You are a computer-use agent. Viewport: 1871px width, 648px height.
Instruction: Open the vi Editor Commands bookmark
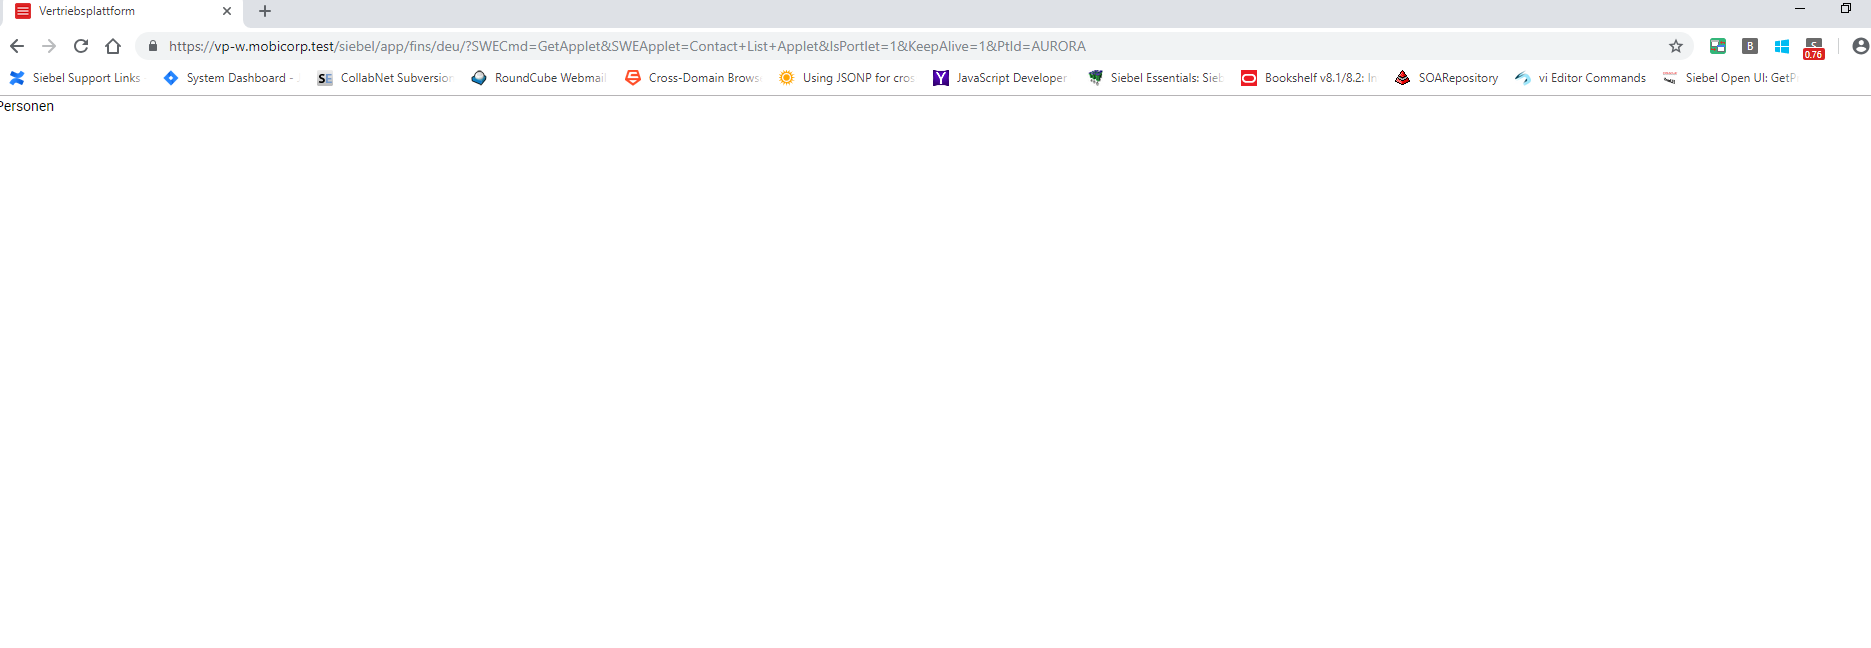pyautogui.click(x=1580, y=78)
